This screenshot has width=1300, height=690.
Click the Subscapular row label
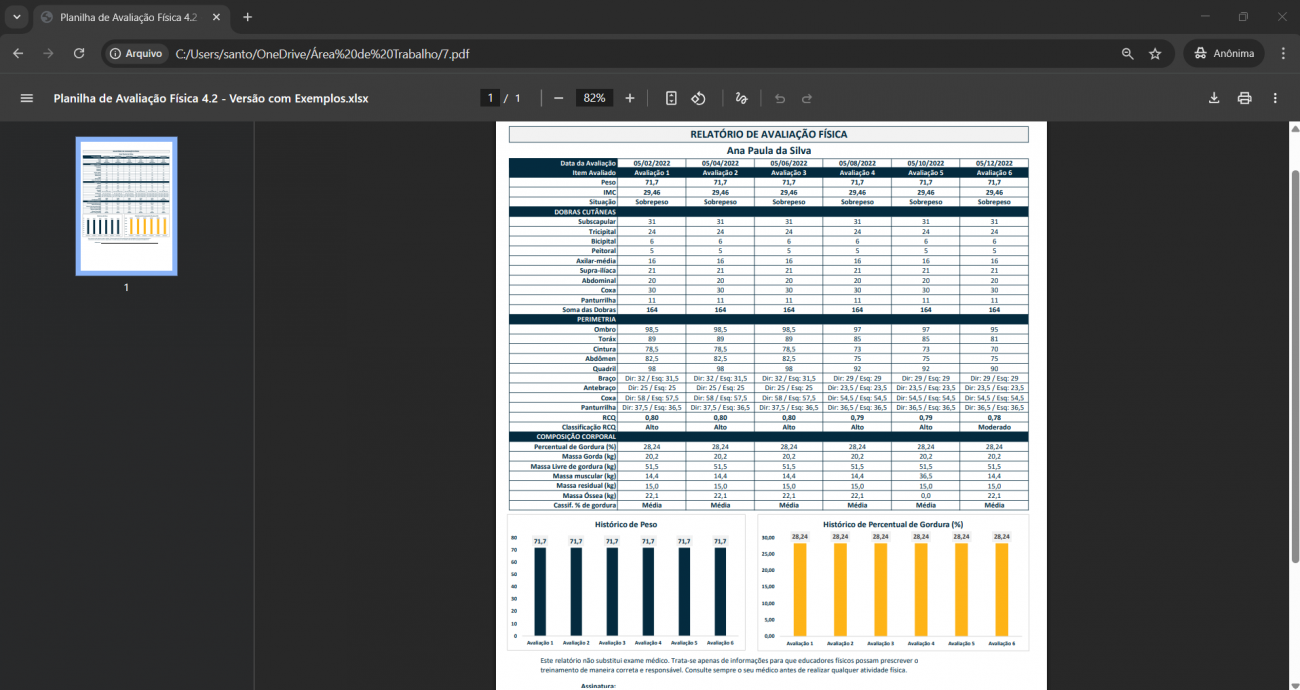click(597, 222)
